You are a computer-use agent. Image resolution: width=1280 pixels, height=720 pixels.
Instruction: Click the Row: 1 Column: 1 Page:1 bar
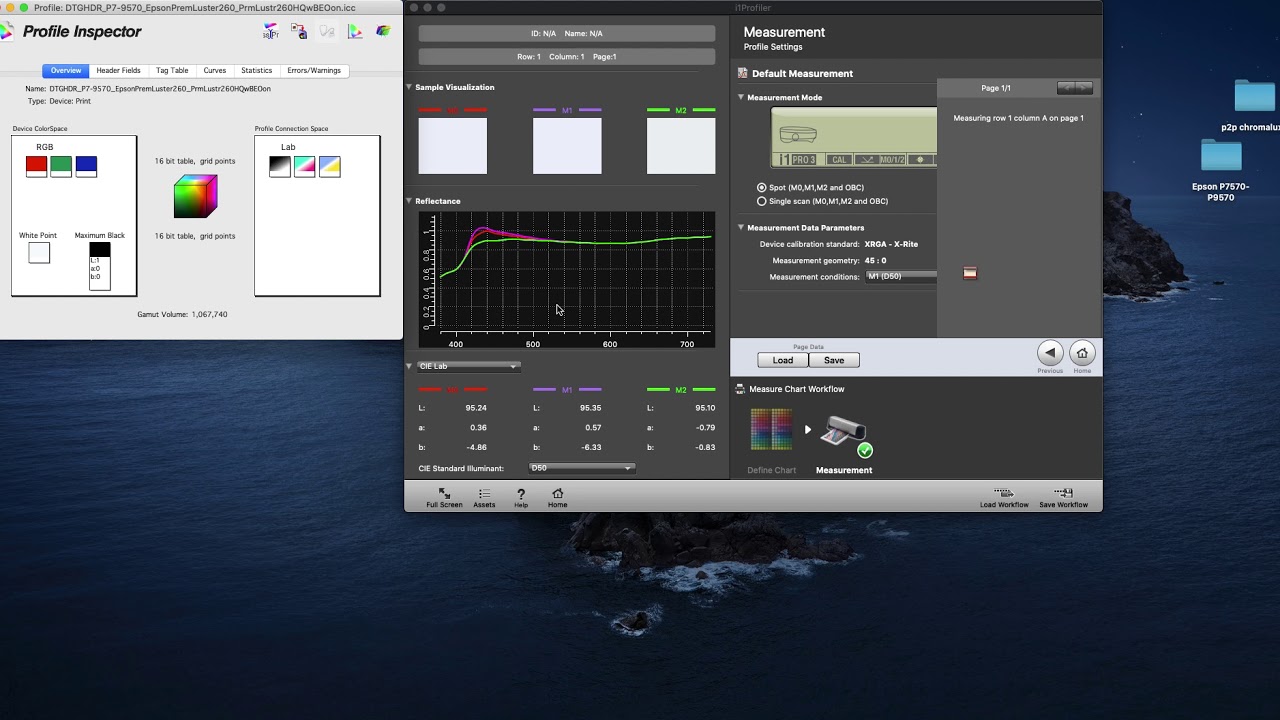pyautogui.click(x=567, y=57)
